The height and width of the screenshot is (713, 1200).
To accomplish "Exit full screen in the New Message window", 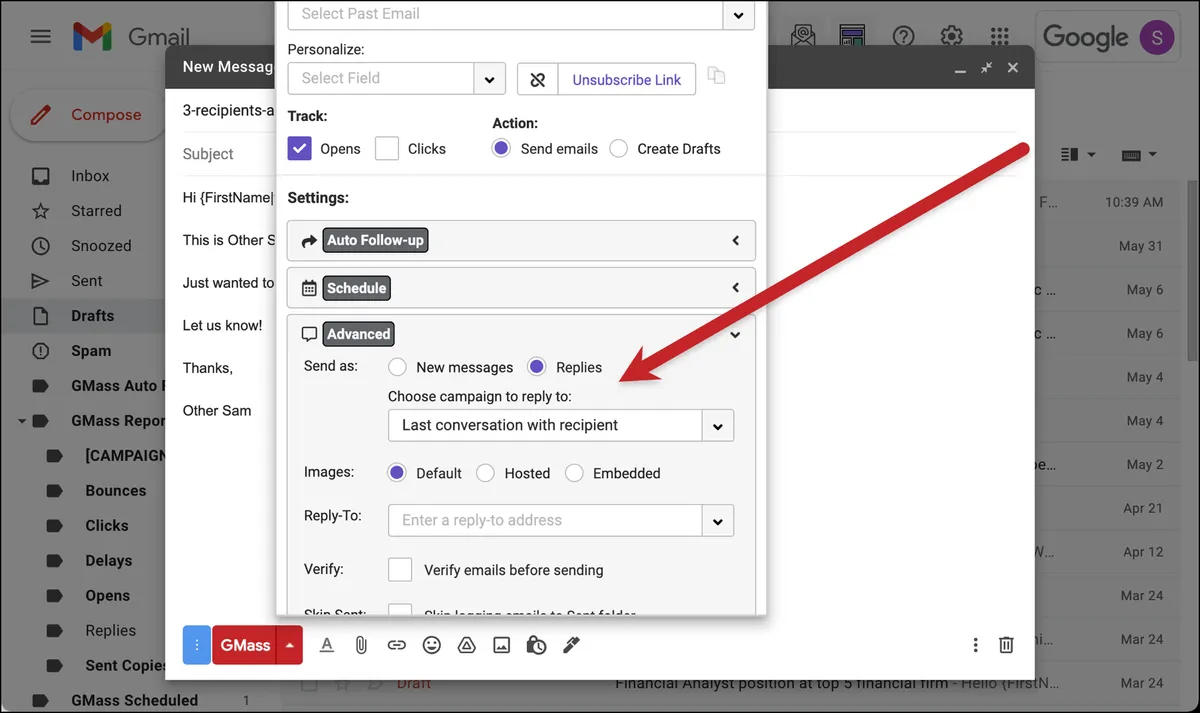I will tap(986, 67).
